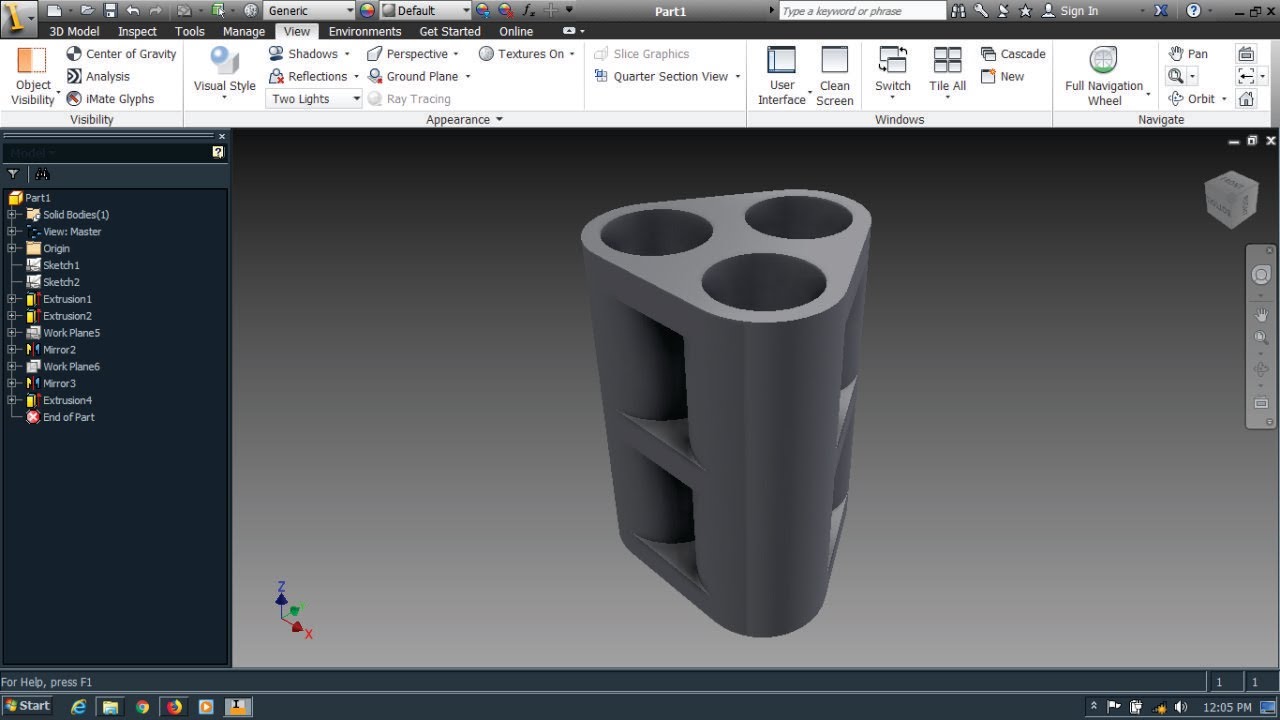Open the Get Started tab
Viewport: 1280px width, 720px height.
[x=449, y=31]
